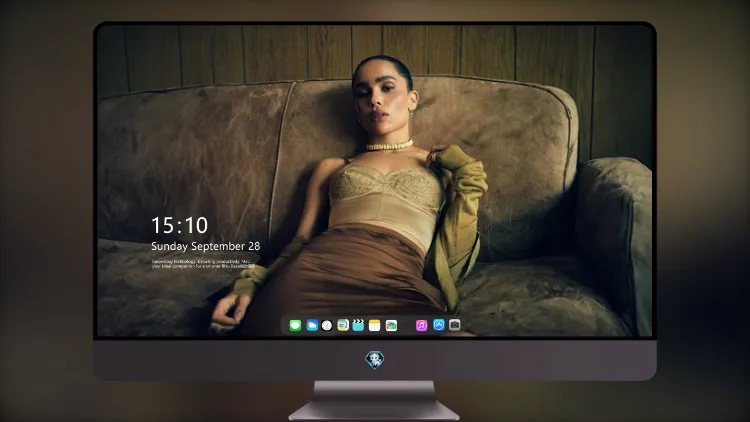Viewport: 750px width, 422px height.
Task: Click the logo badge on monitor chin
Action: click(x=375, y=360)
